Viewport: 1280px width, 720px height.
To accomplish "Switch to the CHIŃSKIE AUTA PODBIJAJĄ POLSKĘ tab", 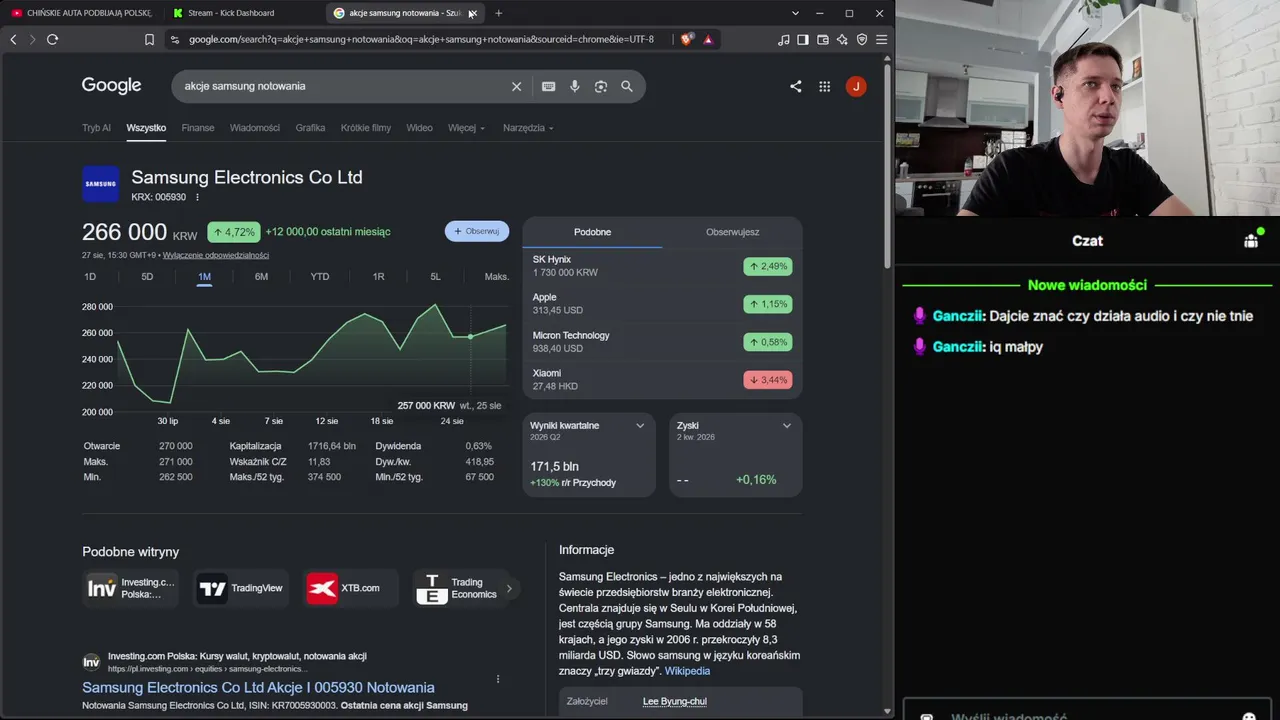I will coord(81,13).
